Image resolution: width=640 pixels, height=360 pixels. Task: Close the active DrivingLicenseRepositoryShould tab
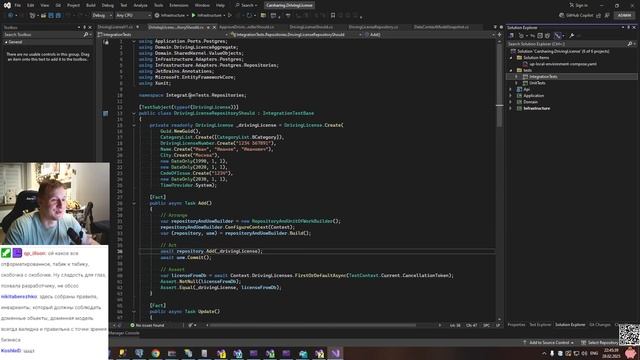point(214,27)
